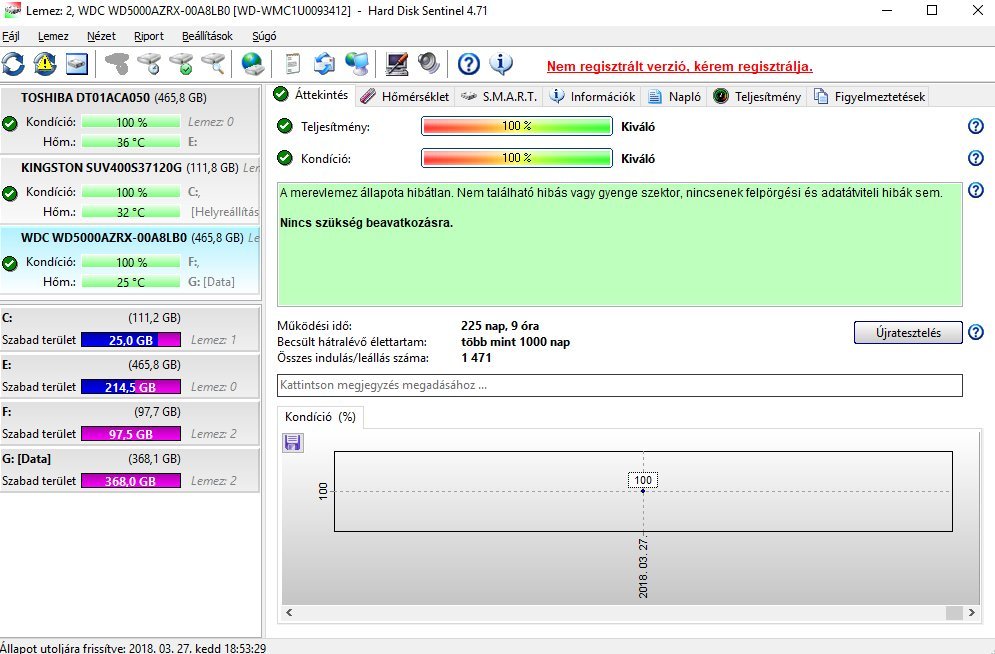Open the Lemez menu

pyautogui.click(x=53, y=36)
